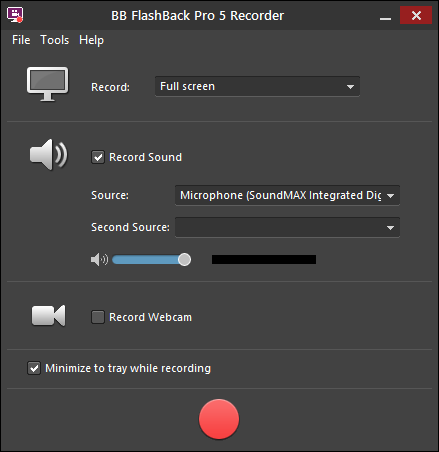Screen dimensions: 439x452
Task: Open the empty Second Source dropdown
Action: (287, 227)
